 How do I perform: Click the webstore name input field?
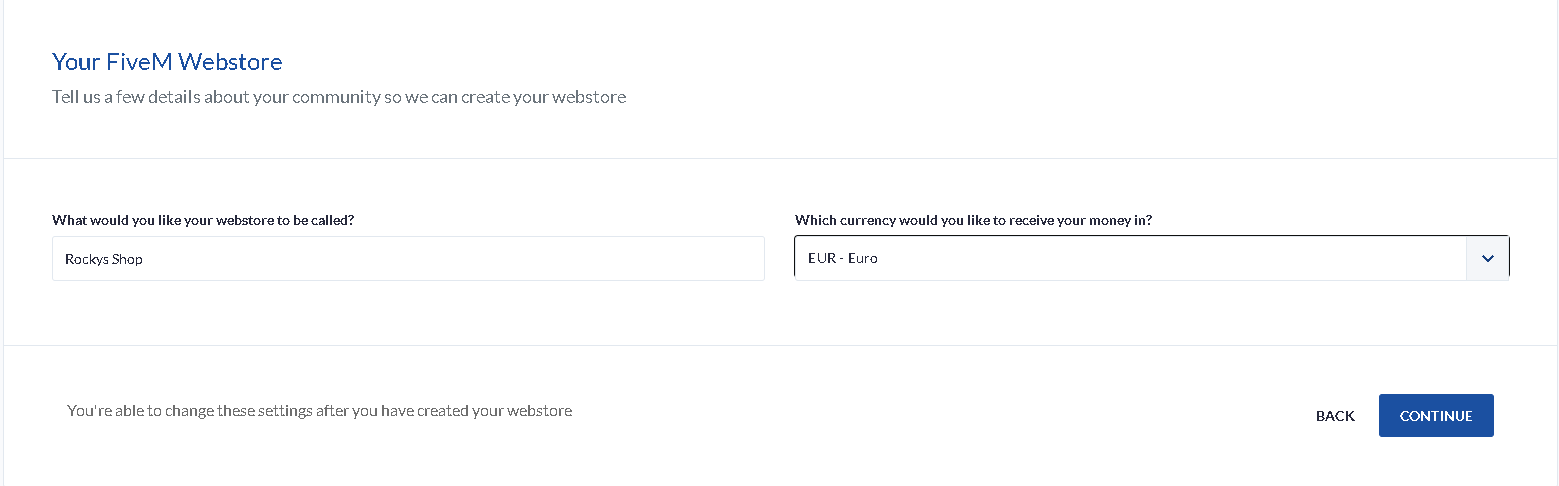(x=408, y=258)
